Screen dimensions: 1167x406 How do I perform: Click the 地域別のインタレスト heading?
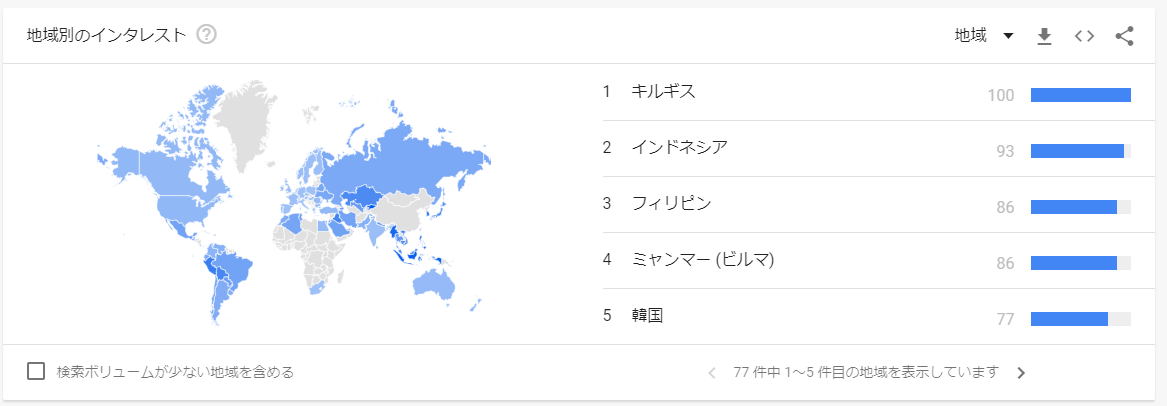107,35
